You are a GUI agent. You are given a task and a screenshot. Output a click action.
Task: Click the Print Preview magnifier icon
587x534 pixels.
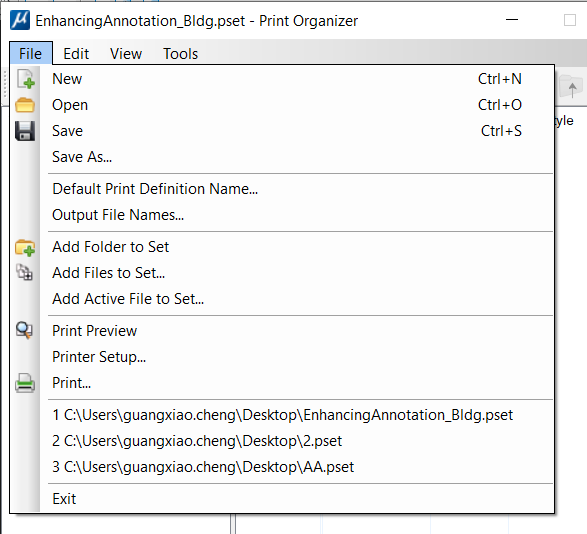(24, 331)
